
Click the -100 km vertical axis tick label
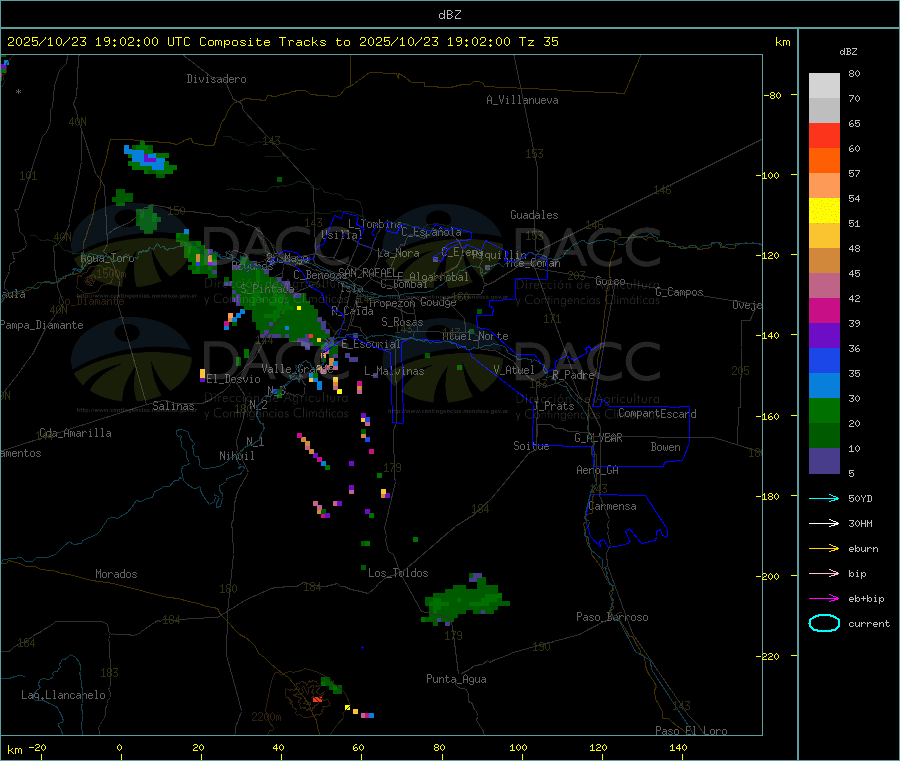(768, 176)
